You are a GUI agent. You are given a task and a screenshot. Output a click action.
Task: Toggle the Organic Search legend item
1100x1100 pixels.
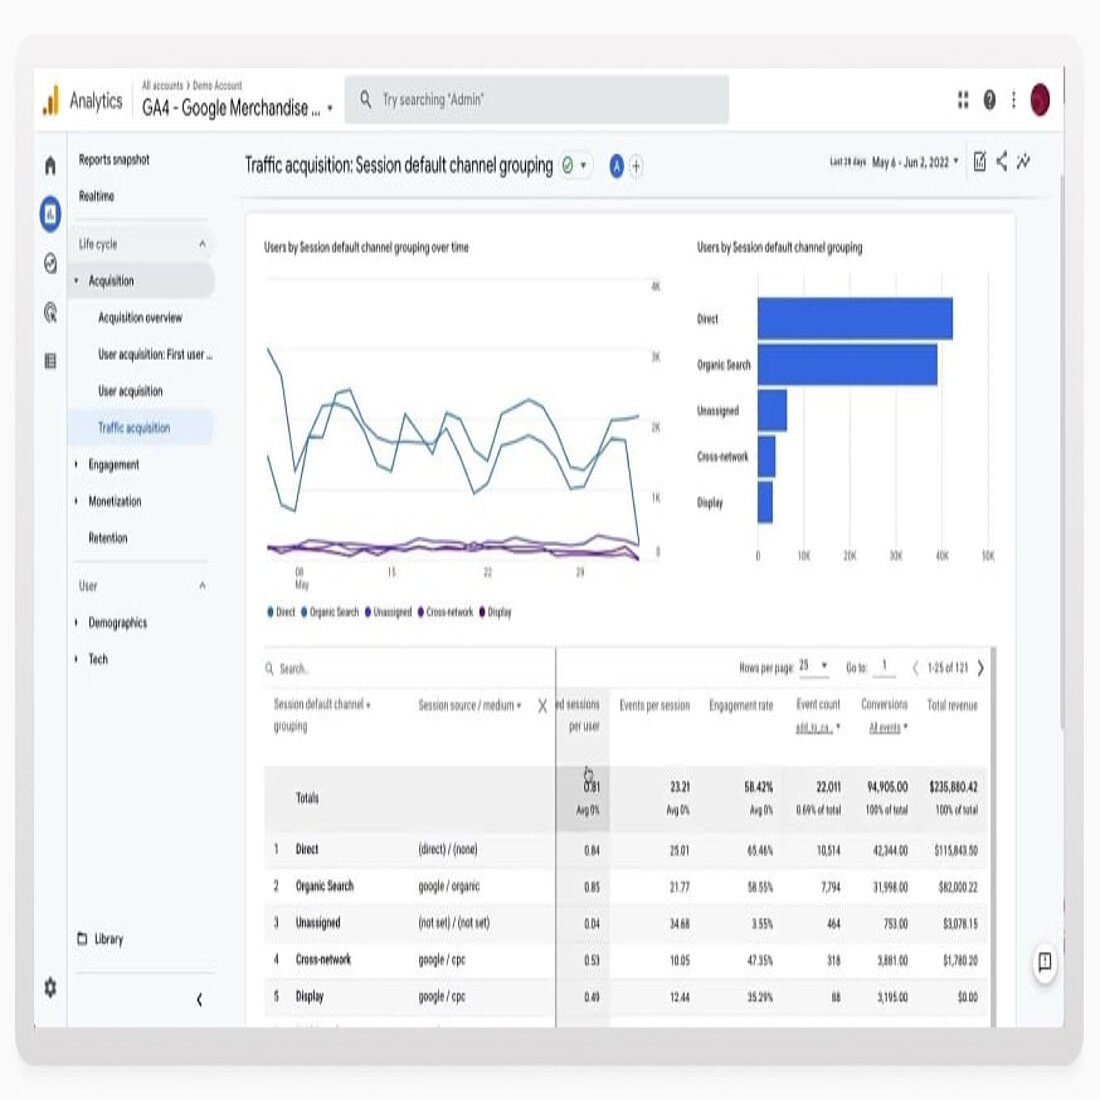pos(328,612)
